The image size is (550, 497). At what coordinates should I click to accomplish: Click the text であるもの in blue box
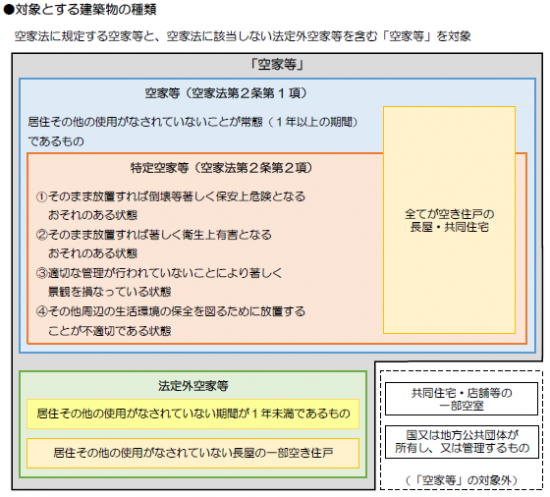[56, 141]
